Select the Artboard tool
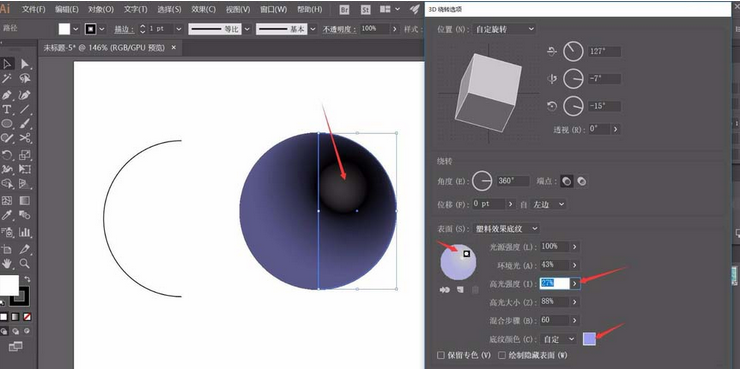740x369 pixels. point(7,249)
